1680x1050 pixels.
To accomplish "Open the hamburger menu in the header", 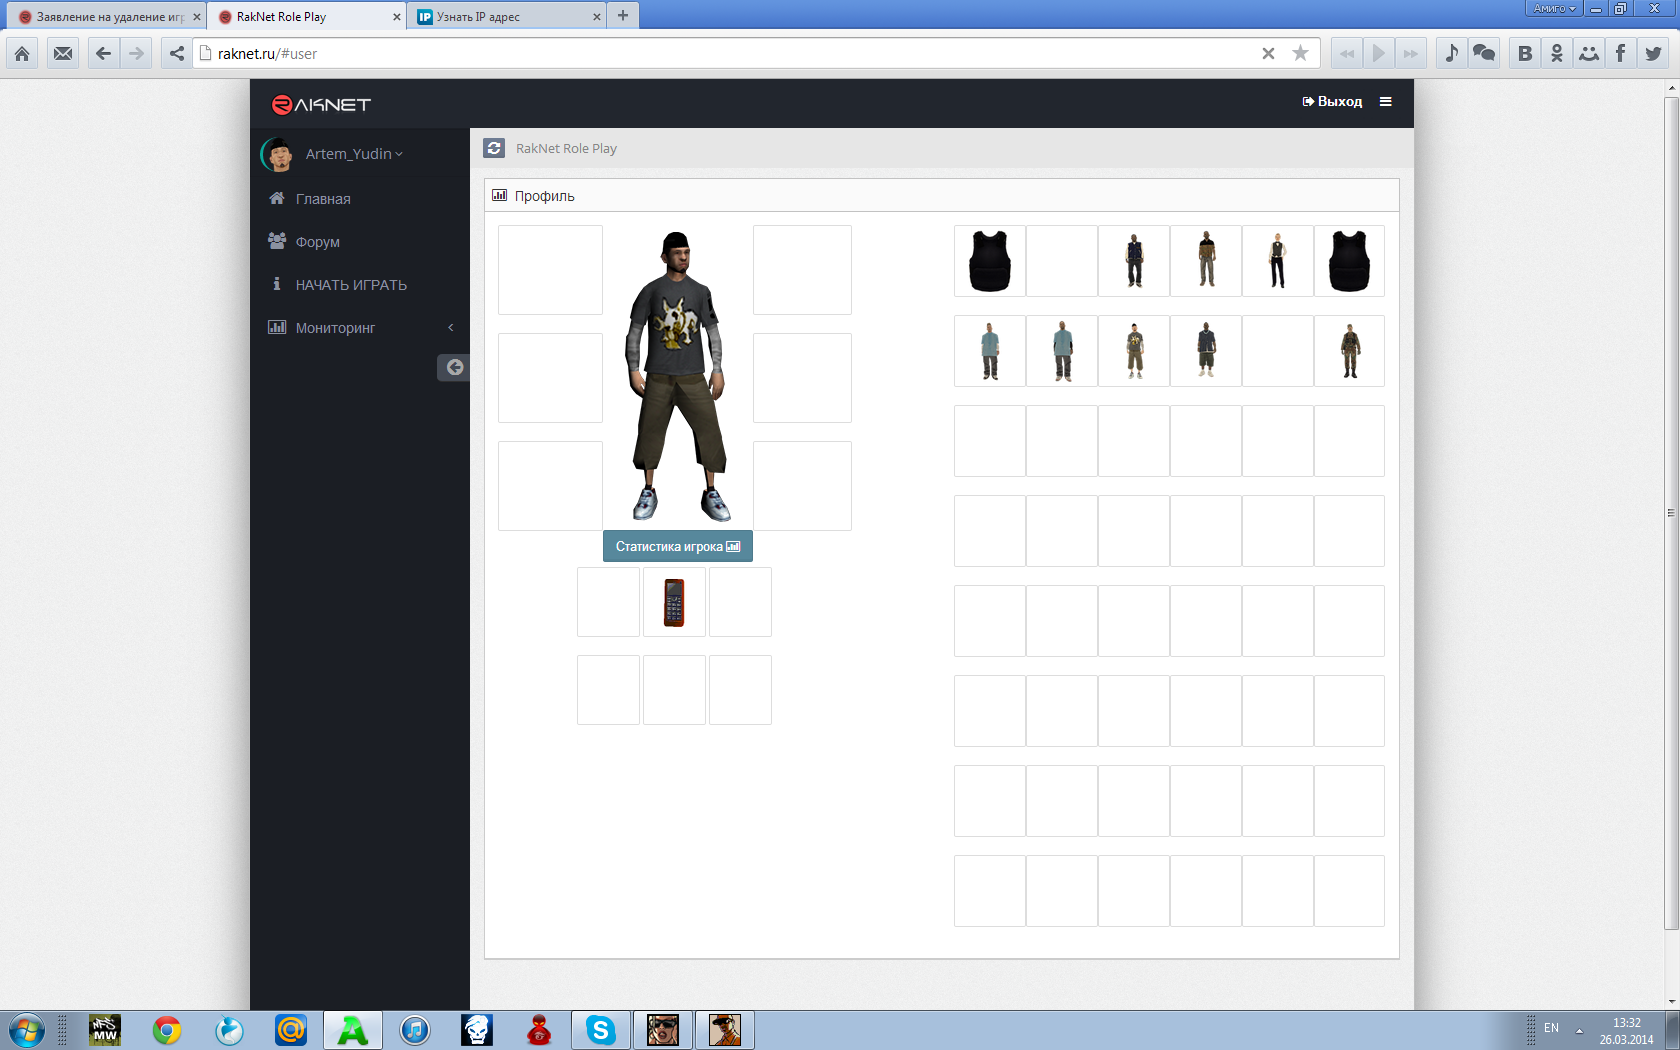I will [1385, 102].
